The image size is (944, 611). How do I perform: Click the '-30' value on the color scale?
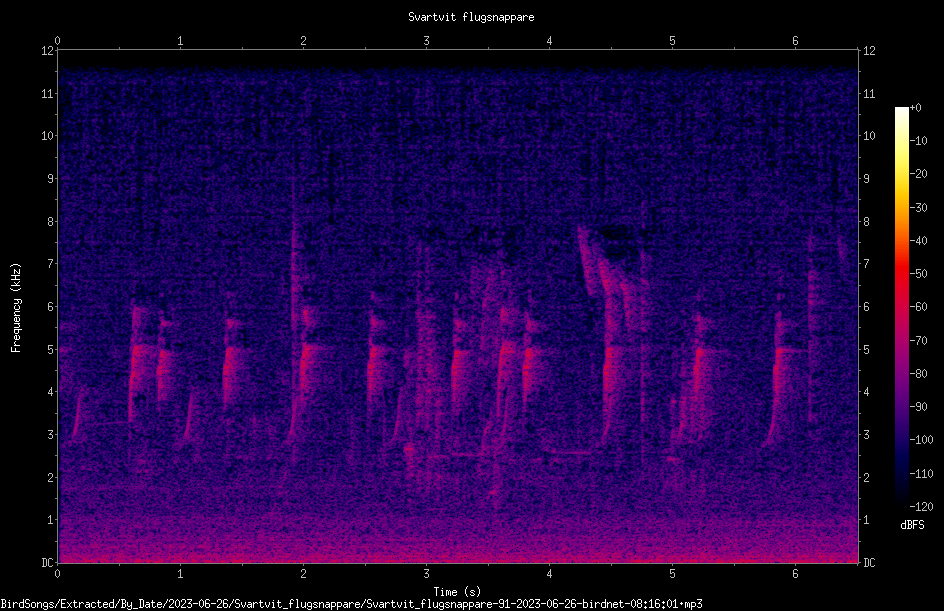(919, 208)
